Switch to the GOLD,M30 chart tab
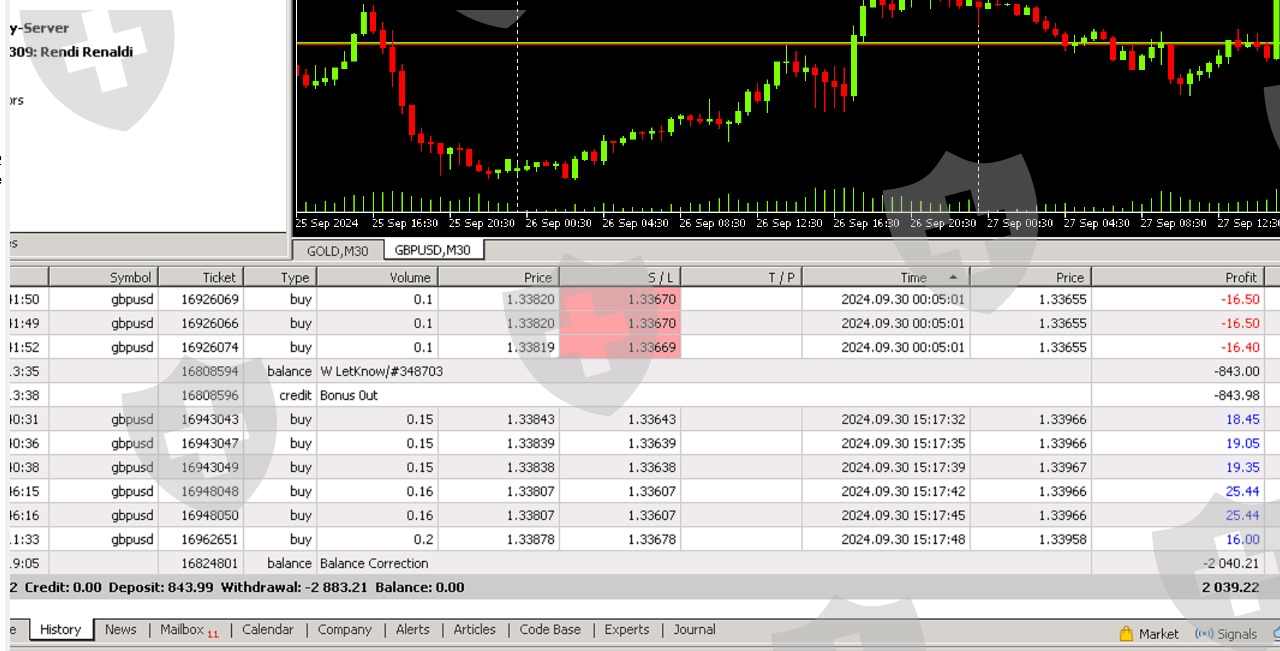The width and height of the screenshot is (1280, 651). (337, 250)
